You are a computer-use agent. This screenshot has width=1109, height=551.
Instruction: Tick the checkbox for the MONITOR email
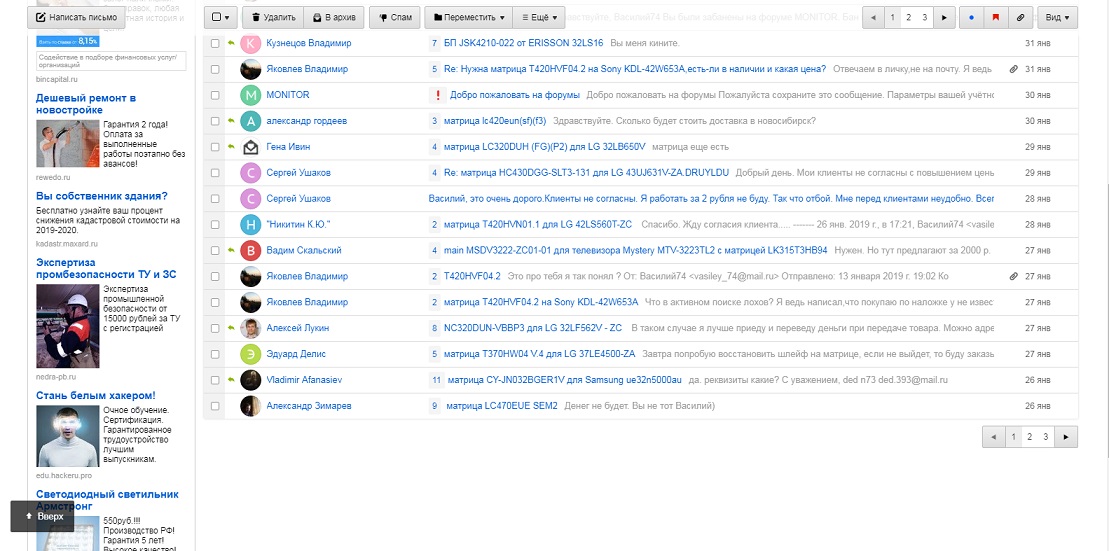pos(214,95)
